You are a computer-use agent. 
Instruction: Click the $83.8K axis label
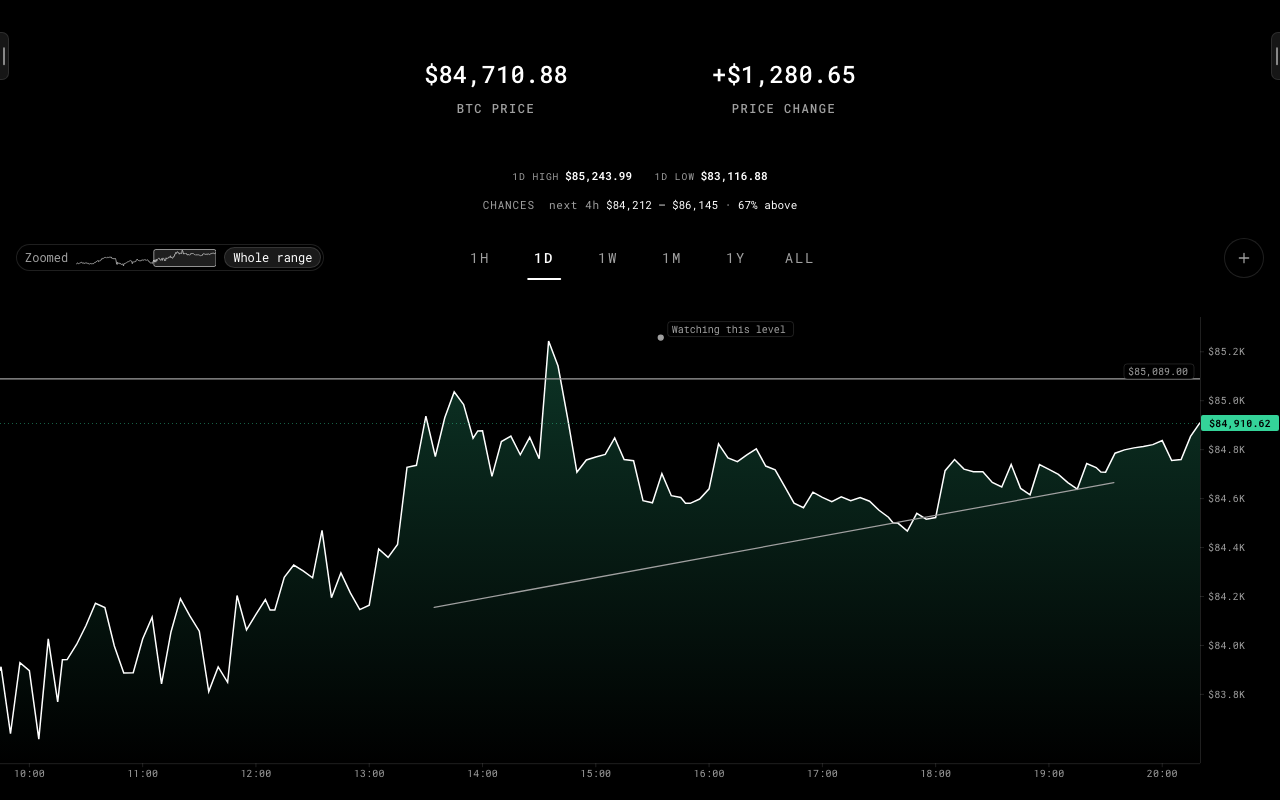[x=1227, y=695]
